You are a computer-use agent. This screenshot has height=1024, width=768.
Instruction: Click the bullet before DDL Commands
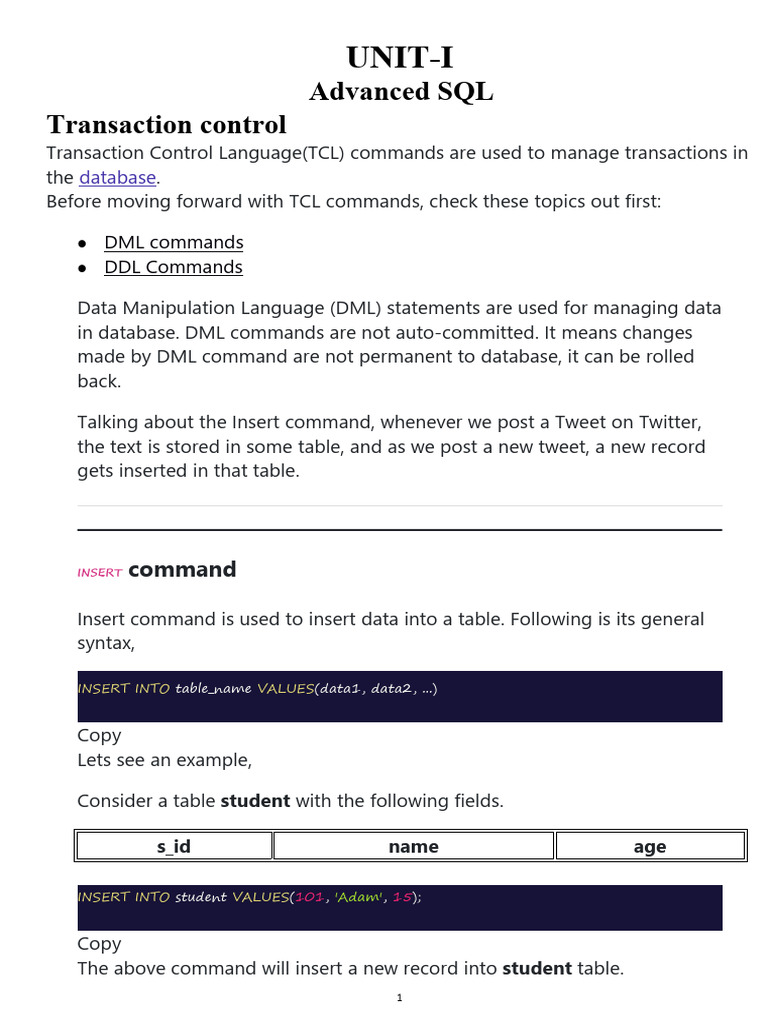tap(82, 268)
